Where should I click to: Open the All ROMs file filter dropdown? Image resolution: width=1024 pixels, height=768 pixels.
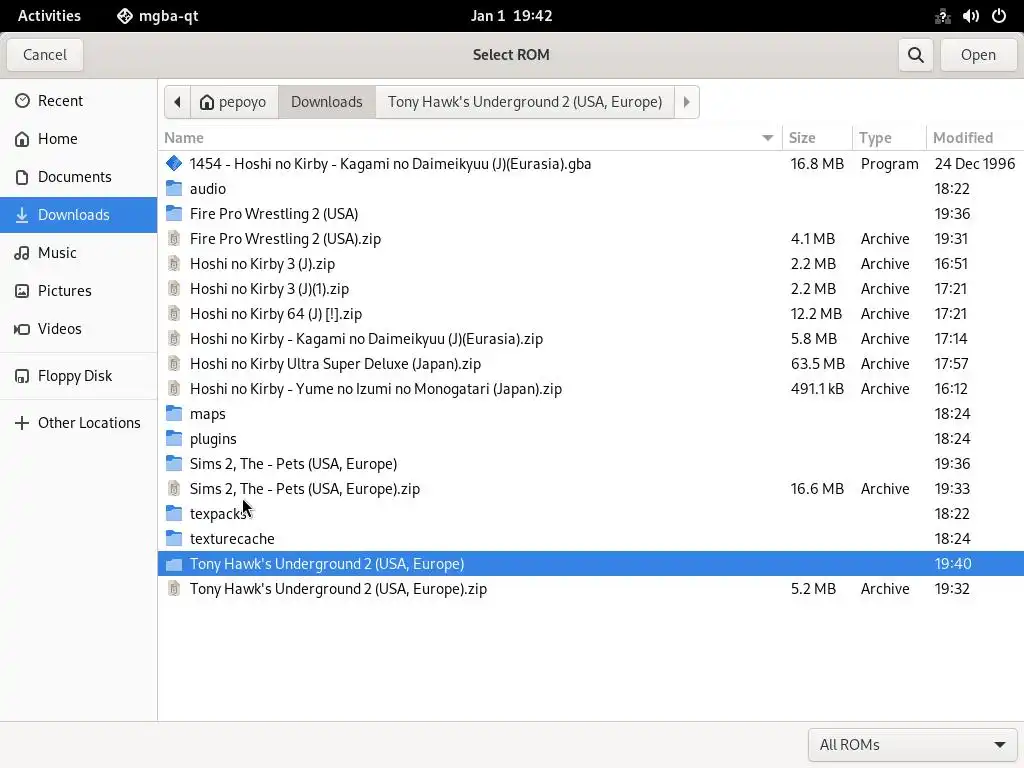pyautogui.click(x=912, y=744)
